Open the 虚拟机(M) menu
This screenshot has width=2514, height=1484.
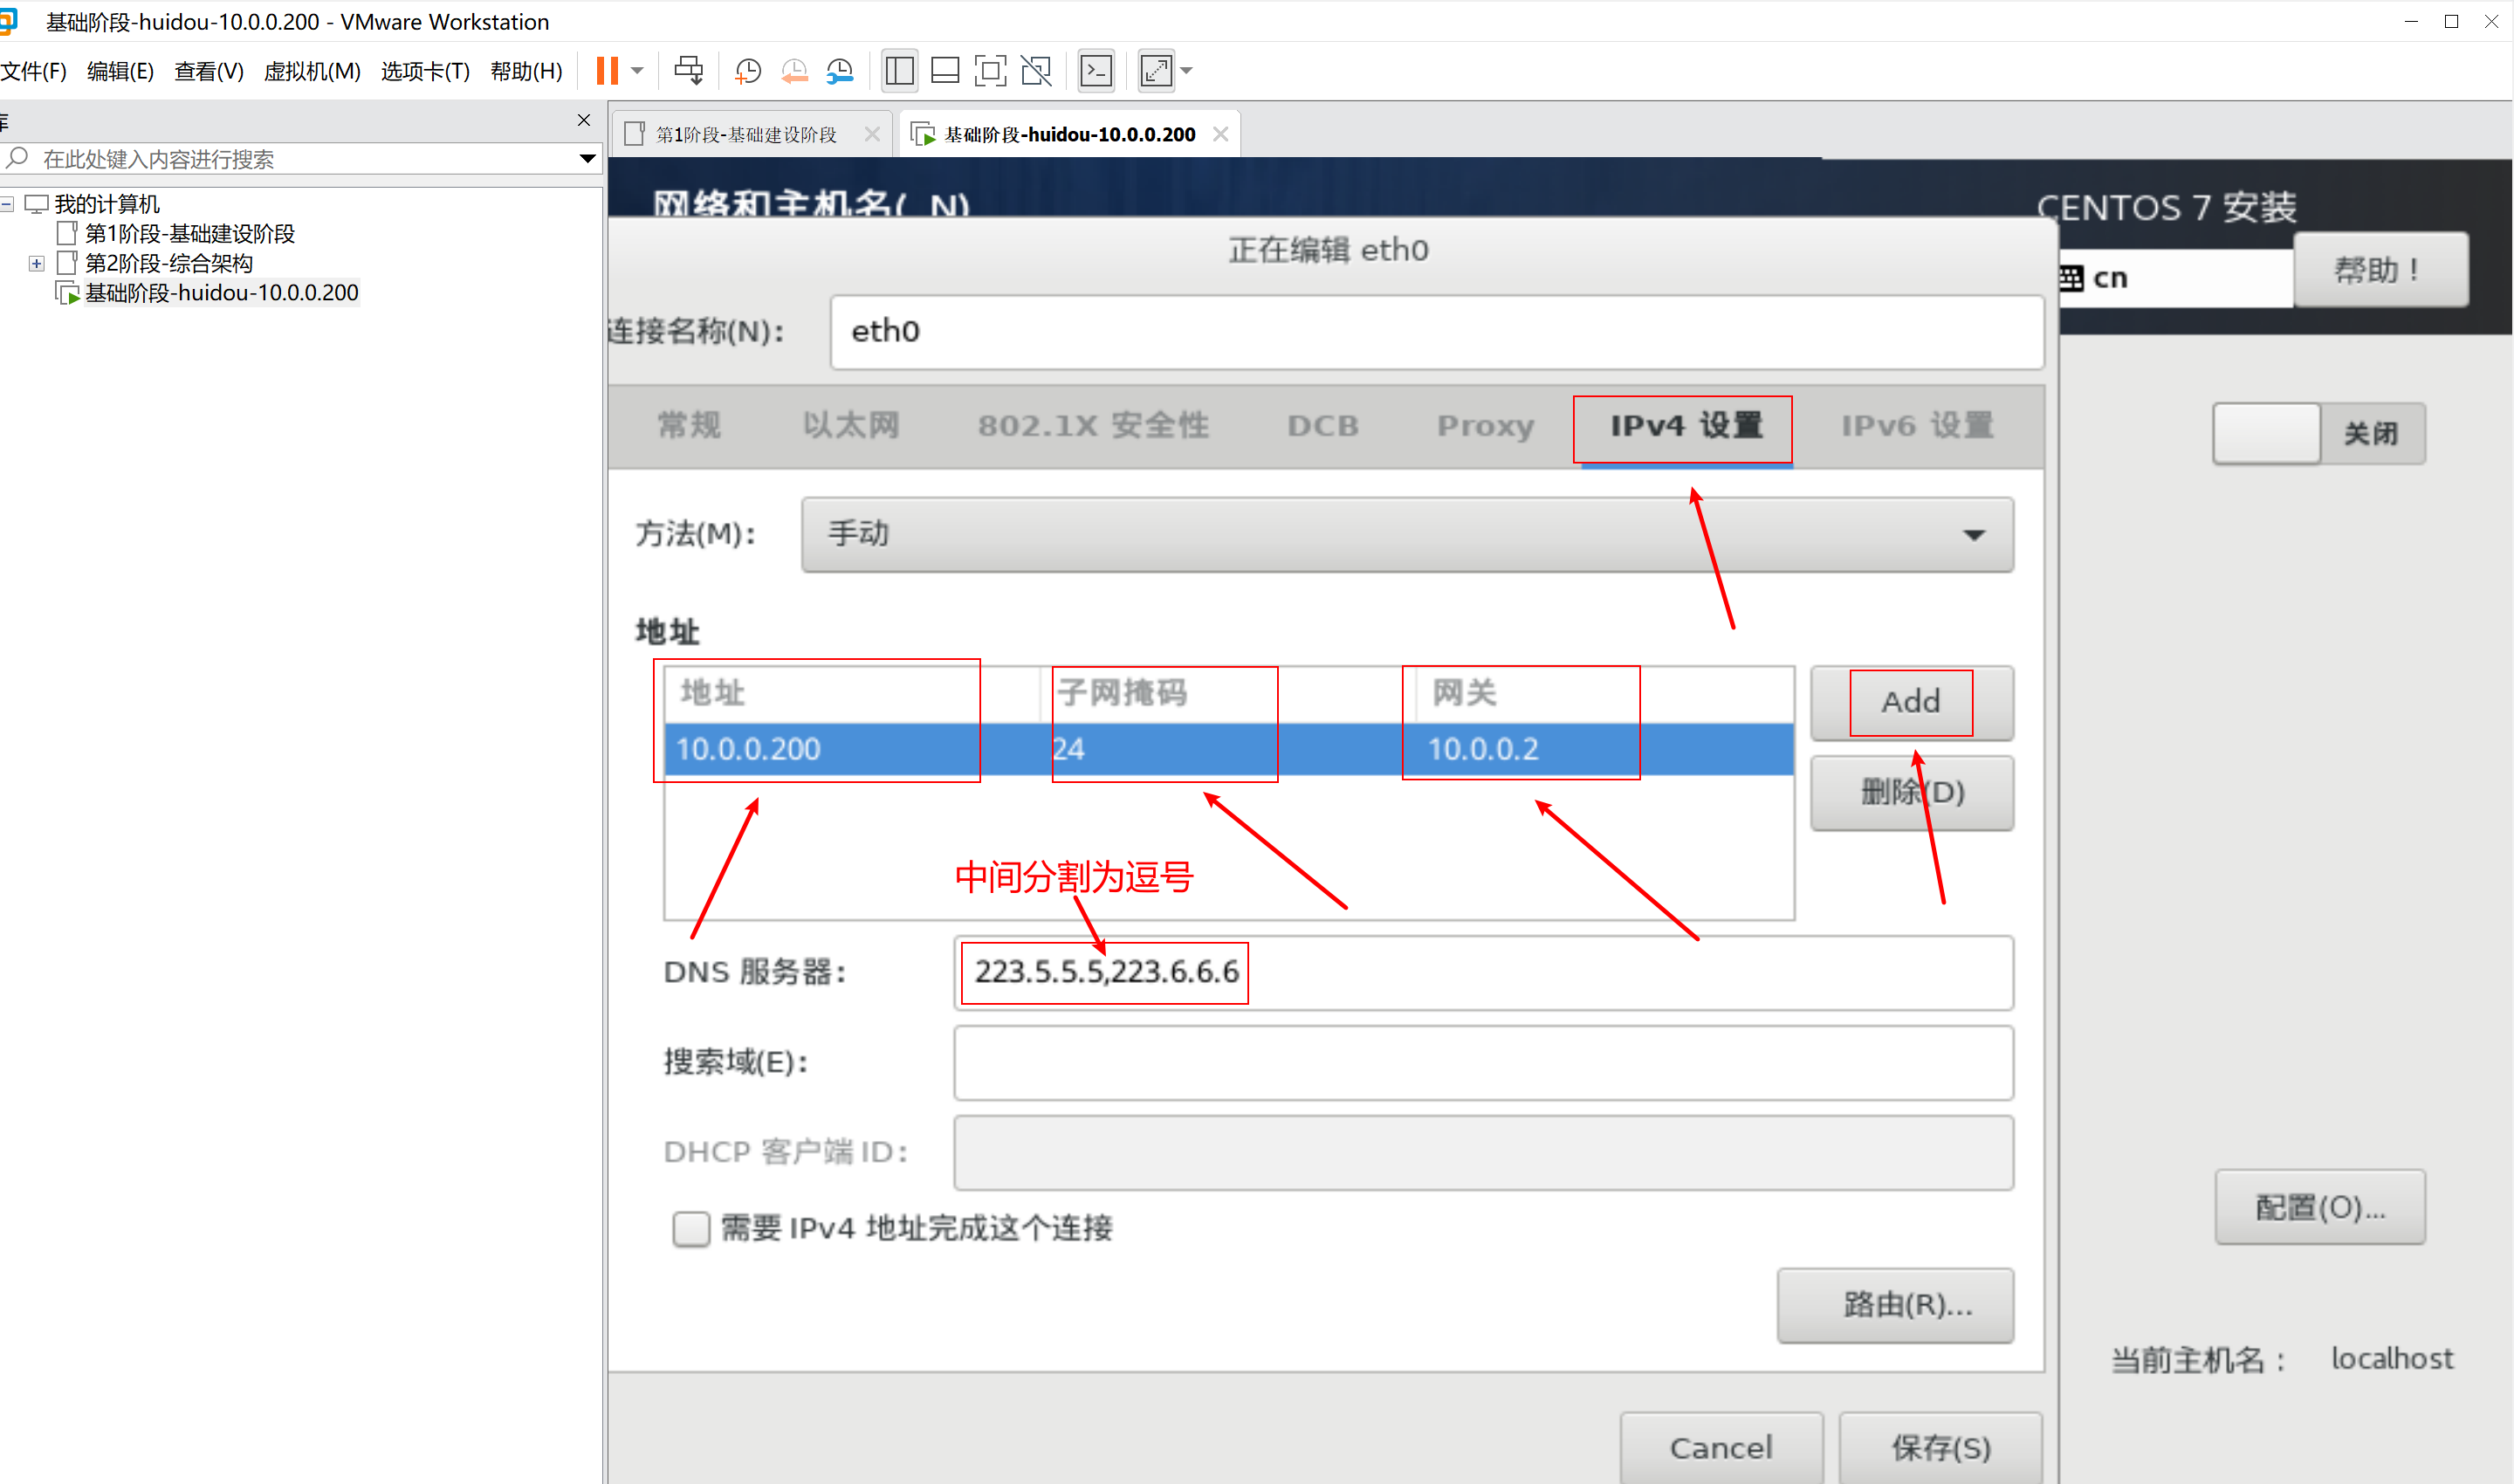click(x=311, y=71)
